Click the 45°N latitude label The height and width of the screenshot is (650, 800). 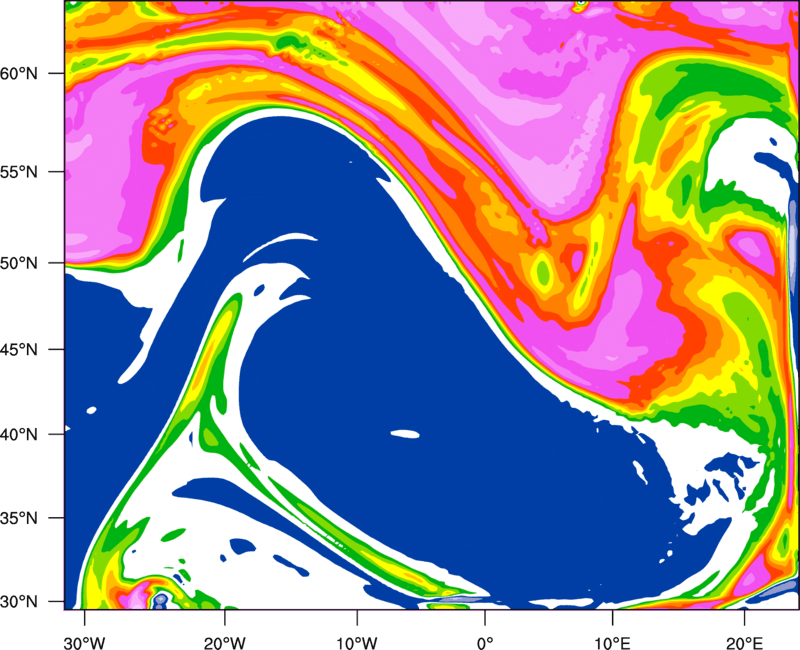[x=19, y=349]
